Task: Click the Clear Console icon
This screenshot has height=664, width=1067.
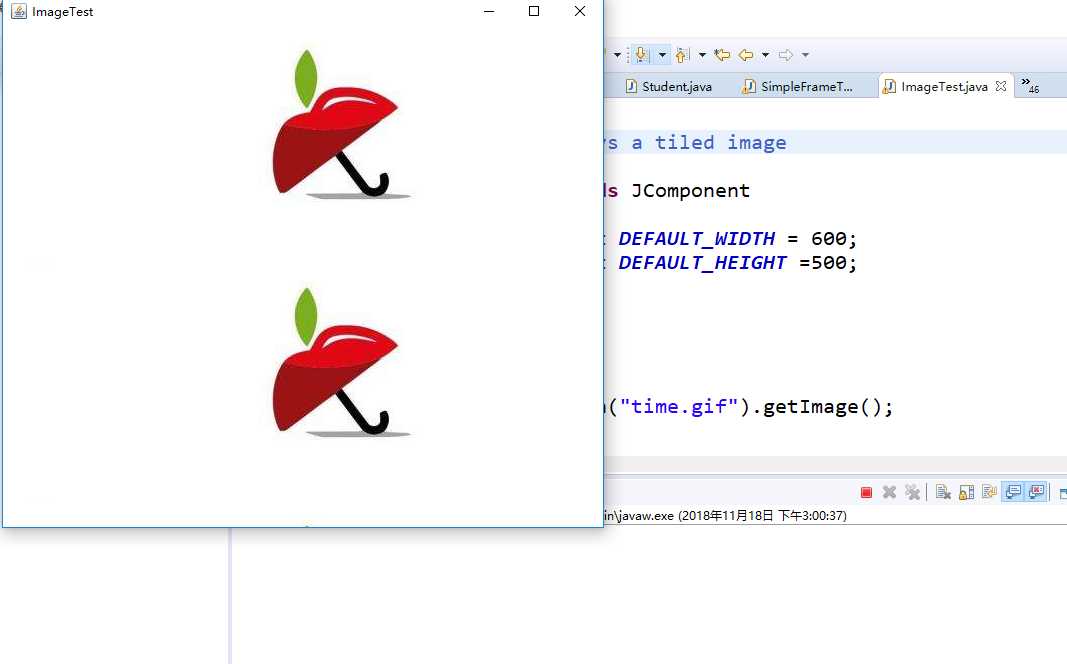Action: 943,492
